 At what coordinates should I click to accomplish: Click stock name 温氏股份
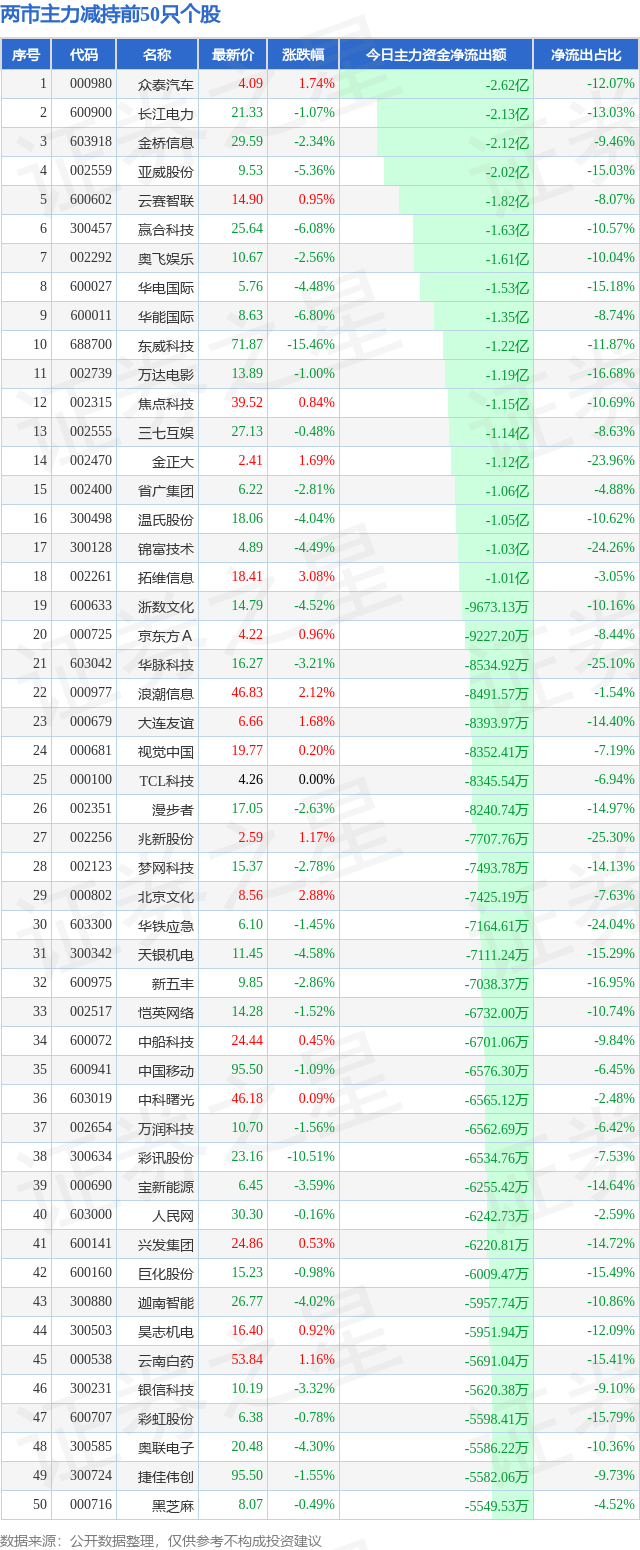[x=165, y=519]
